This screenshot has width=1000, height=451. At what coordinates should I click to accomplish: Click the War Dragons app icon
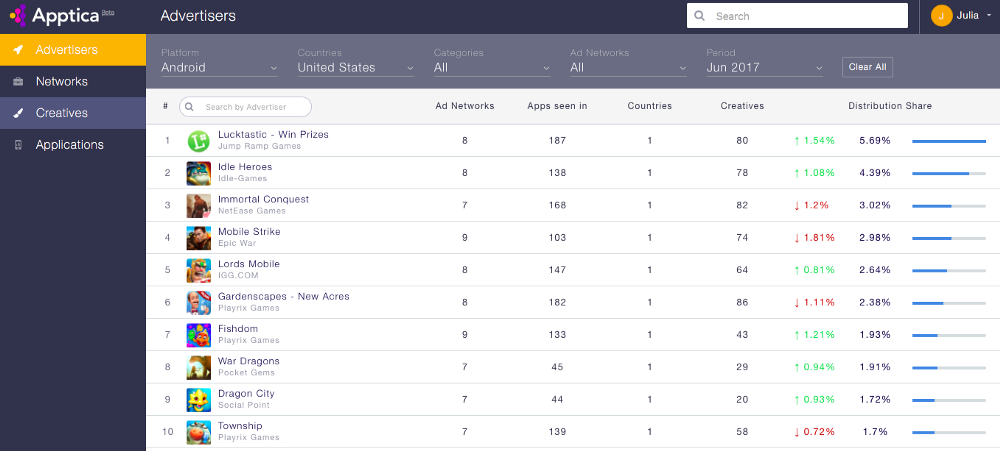tap(198, 367)
